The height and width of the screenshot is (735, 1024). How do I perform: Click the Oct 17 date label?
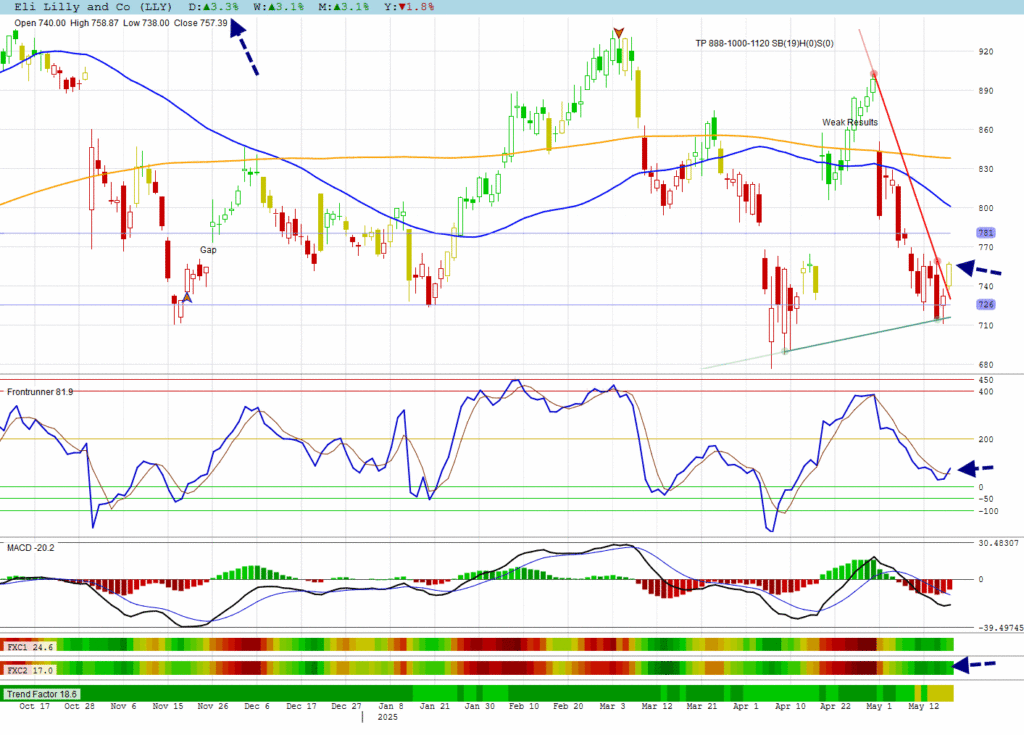coord(35,706)
